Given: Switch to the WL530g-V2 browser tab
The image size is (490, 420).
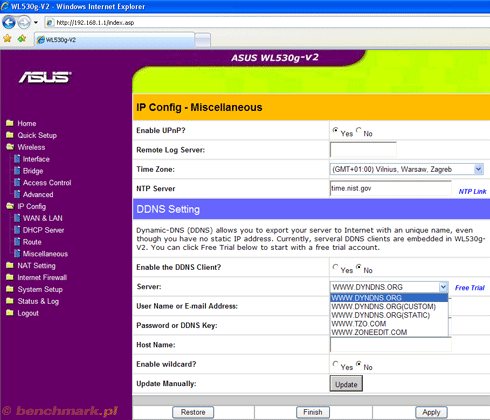Looking at the screenshot, I should pyautogui.click(x=115, y=40).
